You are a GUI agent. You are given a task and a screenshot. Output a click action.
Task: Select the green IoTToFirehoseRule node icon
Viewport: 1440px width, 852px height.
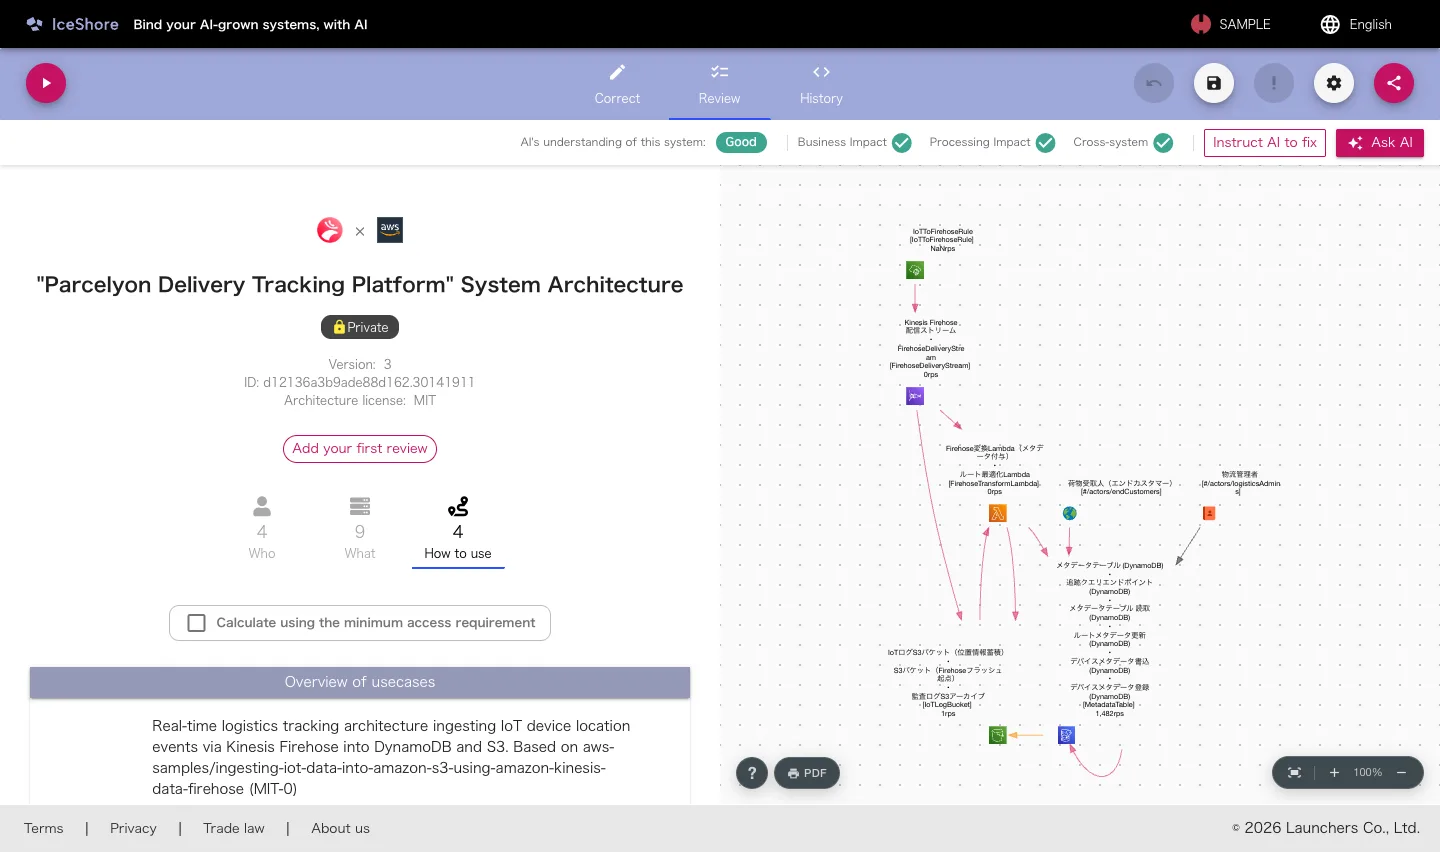915,270
